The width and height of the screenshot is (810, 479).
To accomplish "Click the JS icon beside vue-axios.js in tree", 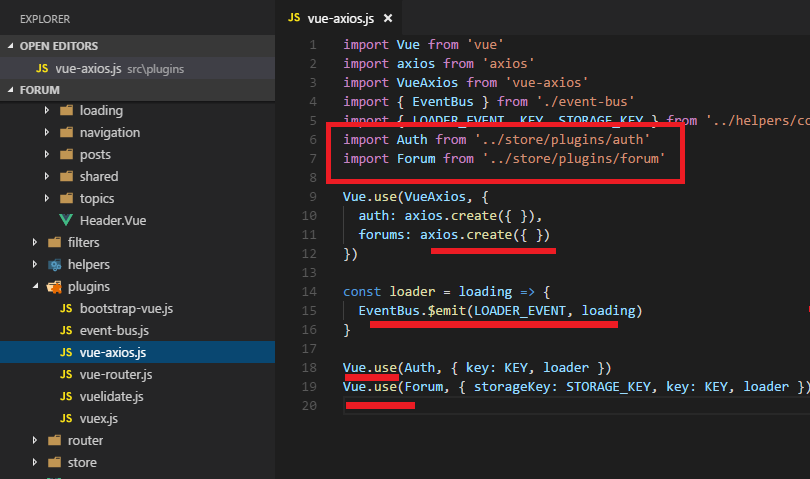I will (66, 352).
